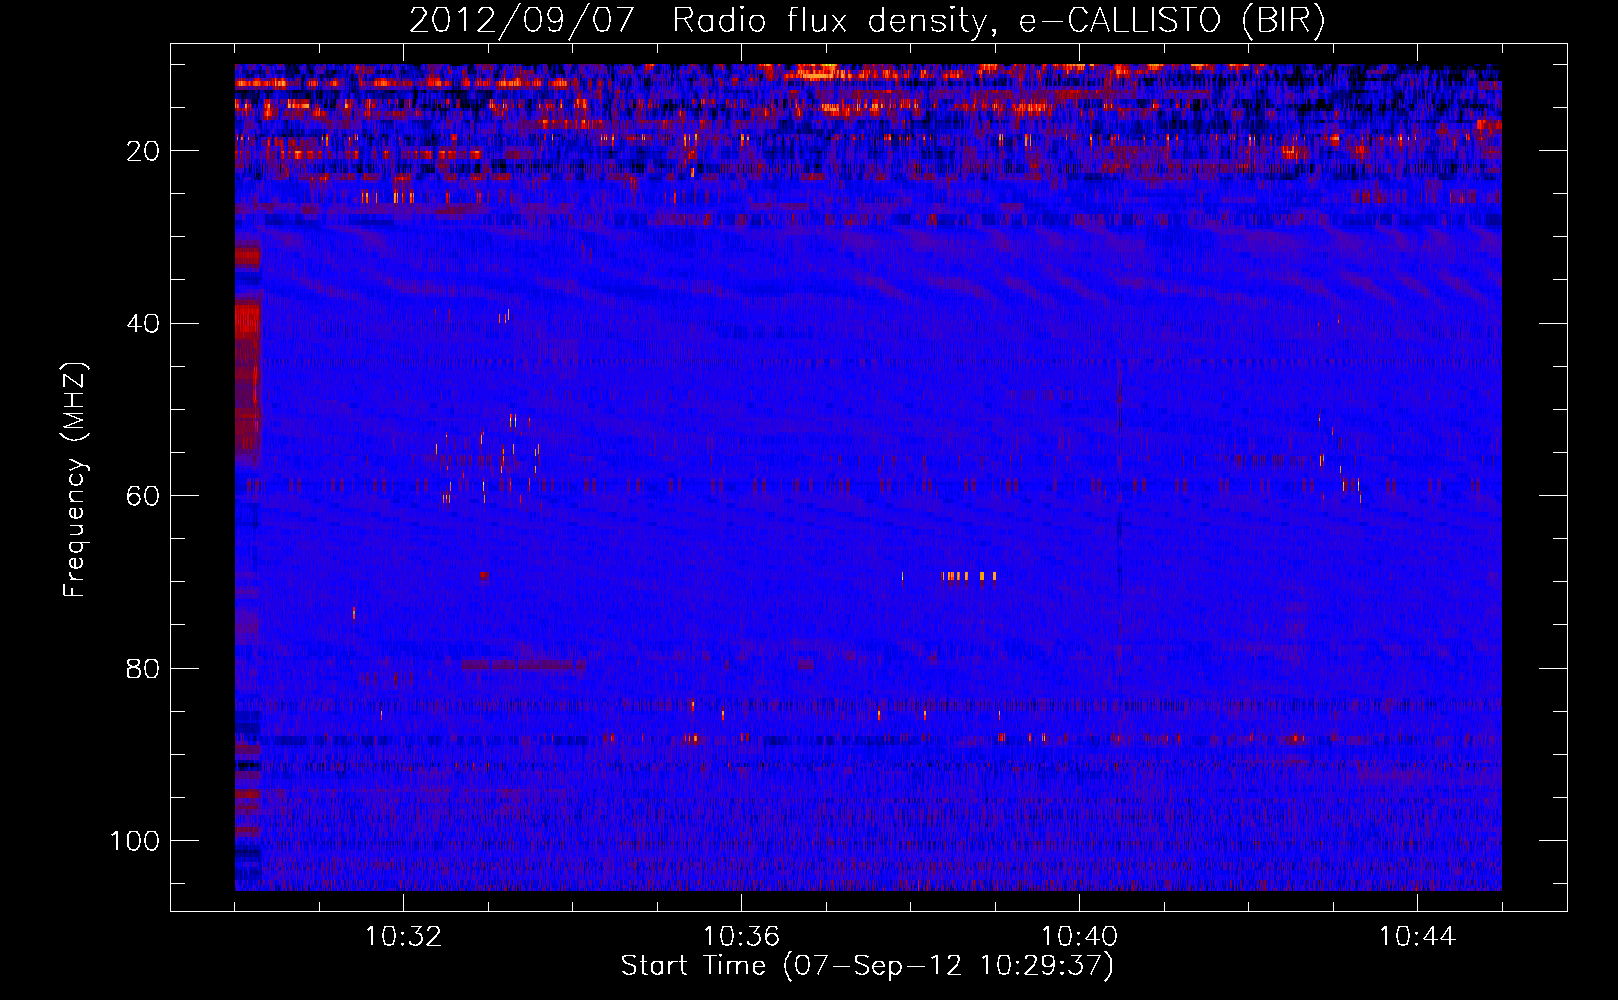
Task: Click the 20 frequency tick label
Action: pyautogui.click(x=143, y=151)
